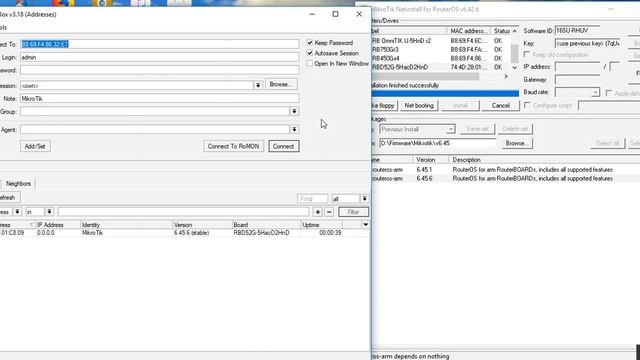Add filter with plus icon
This screenshot has height=360, width=640.
[x=318, y=212]
